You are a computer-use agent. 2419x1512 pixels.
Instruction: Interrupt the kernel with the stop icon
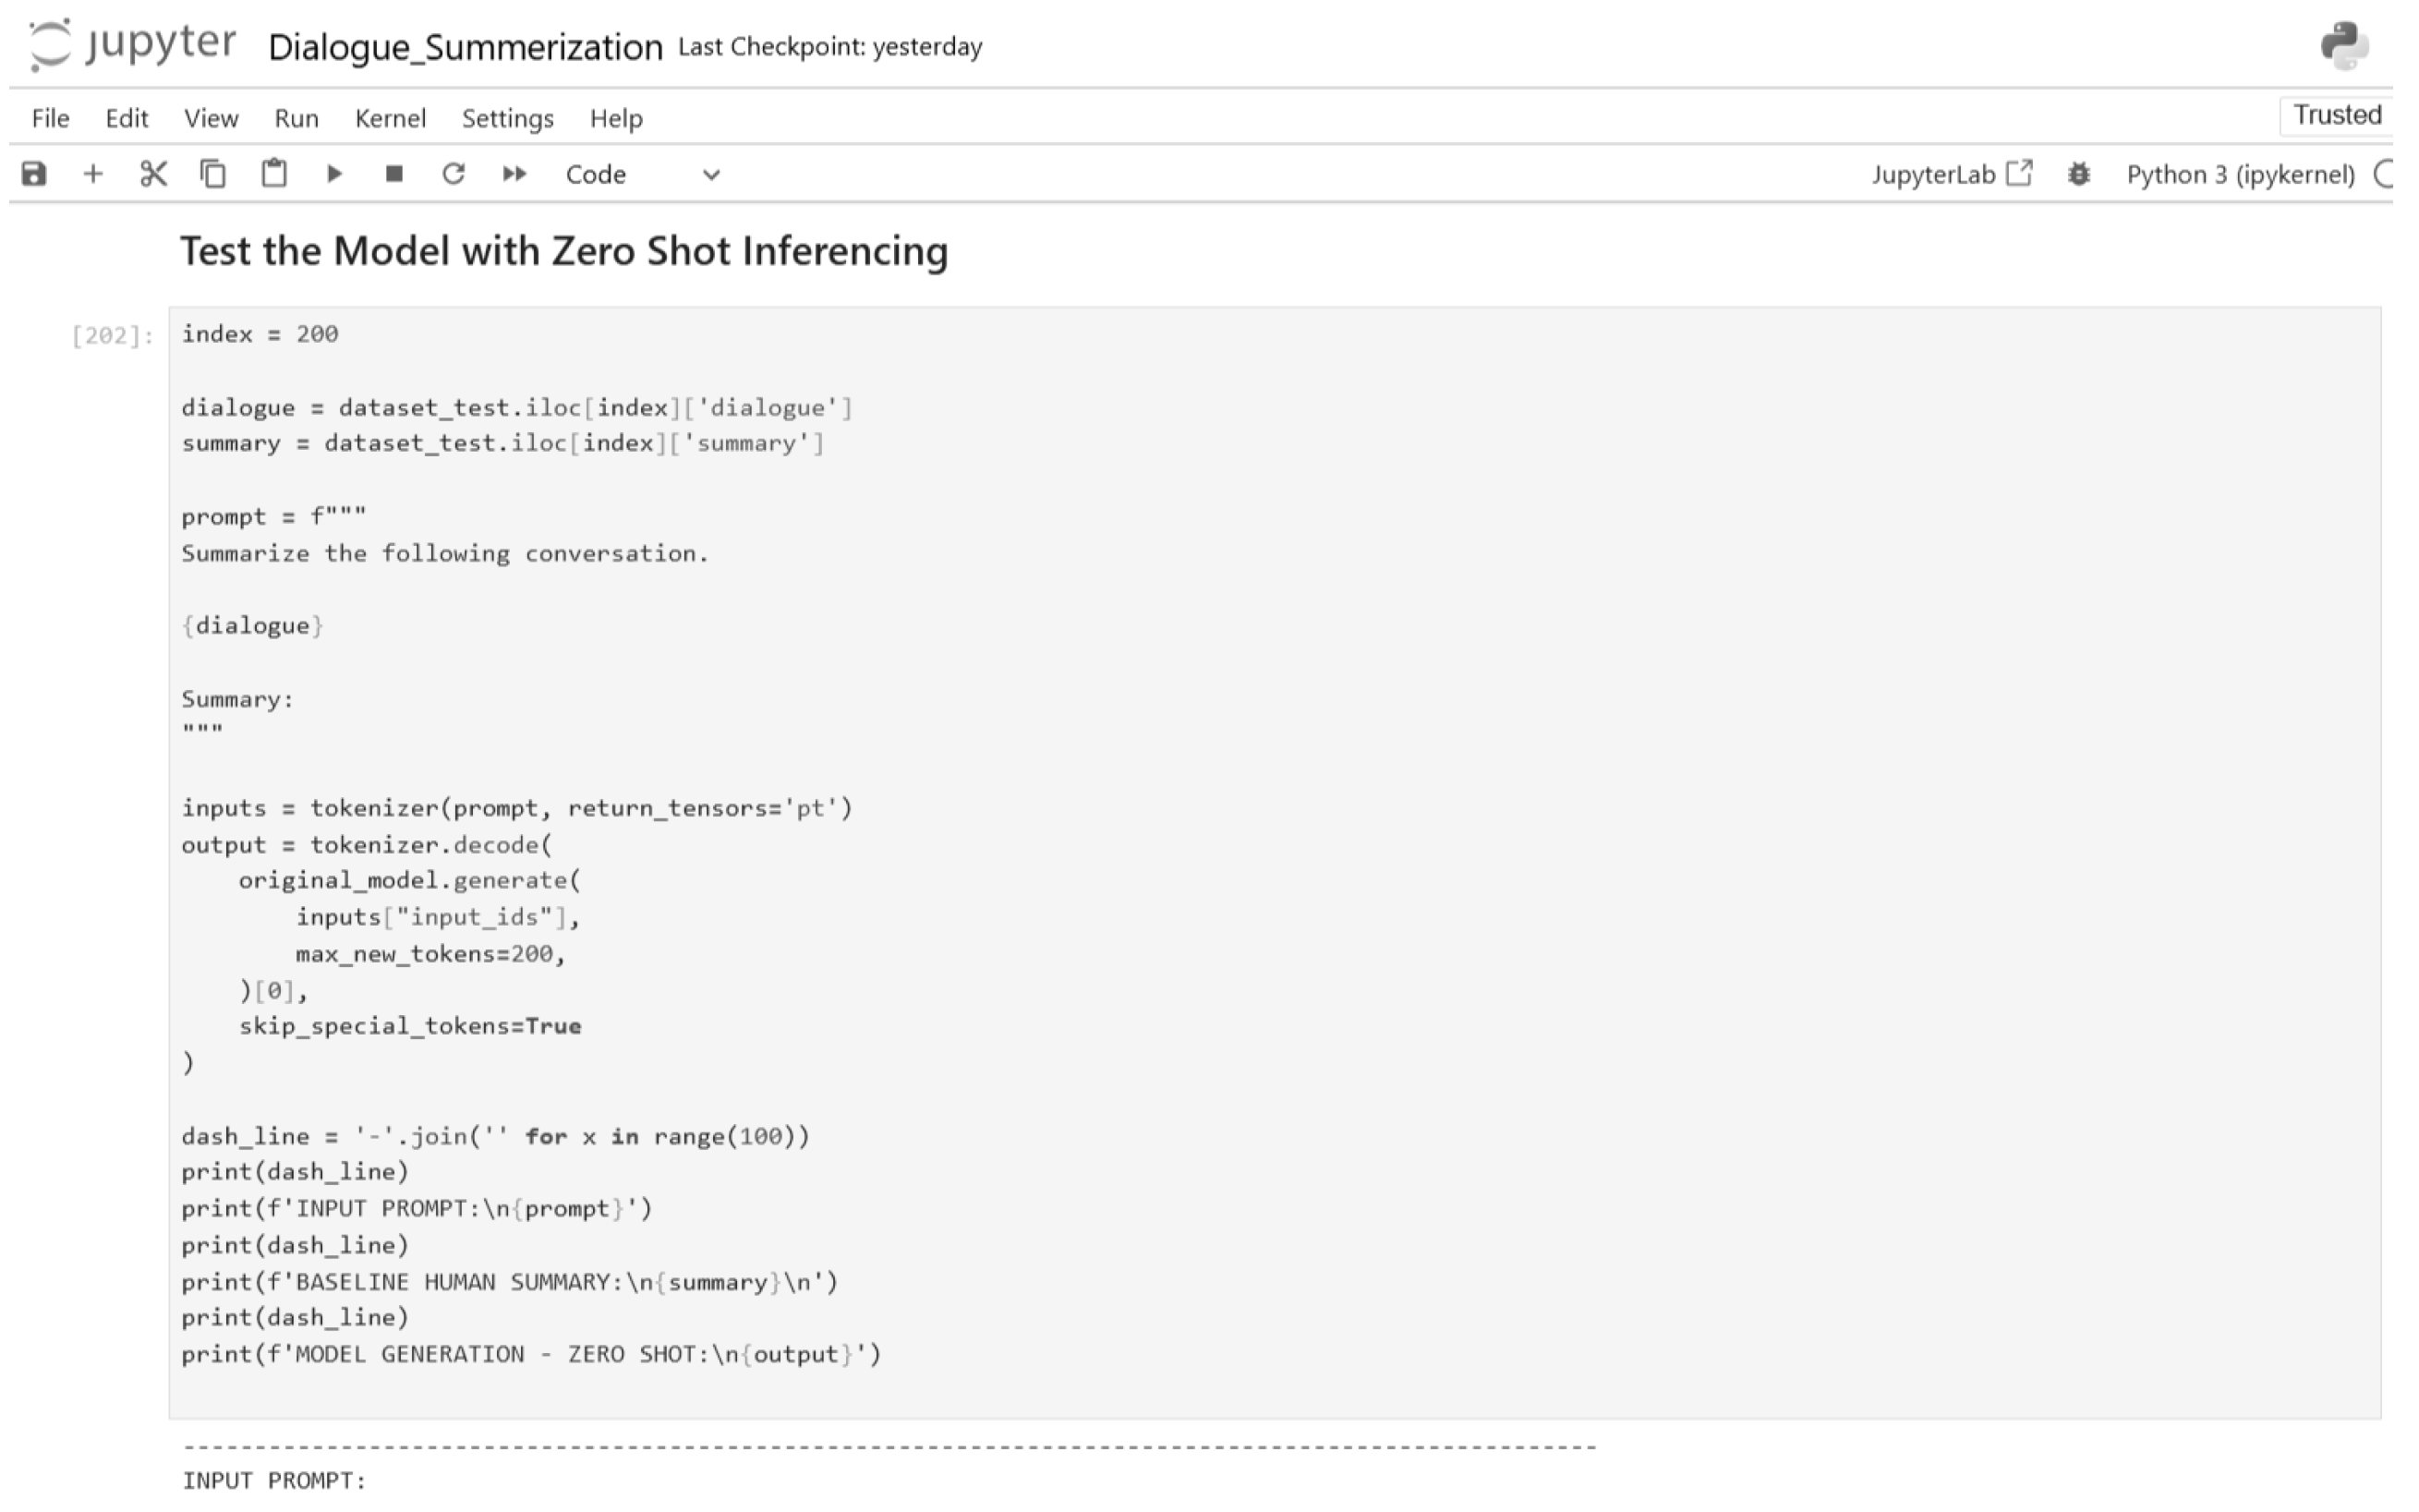(394, 174)
